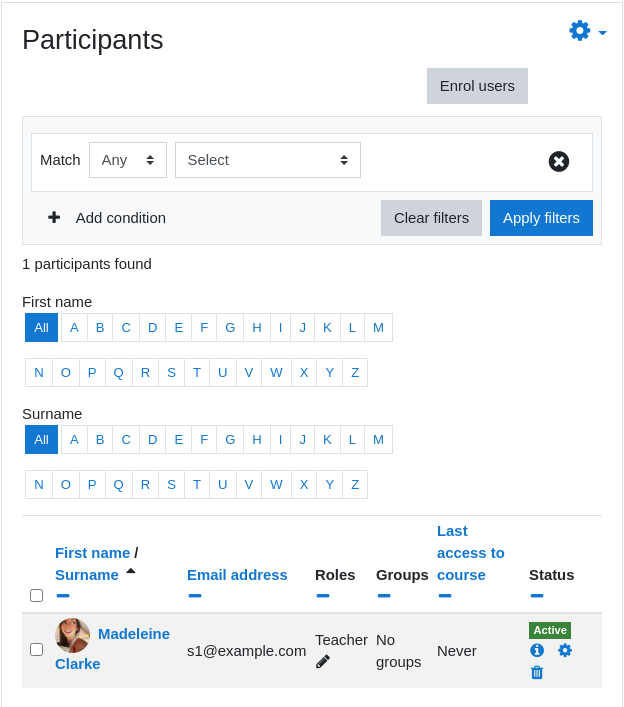The image size is (624, 707).
Task: Sort by Last access to course
Action: click(x=470, y=553)
